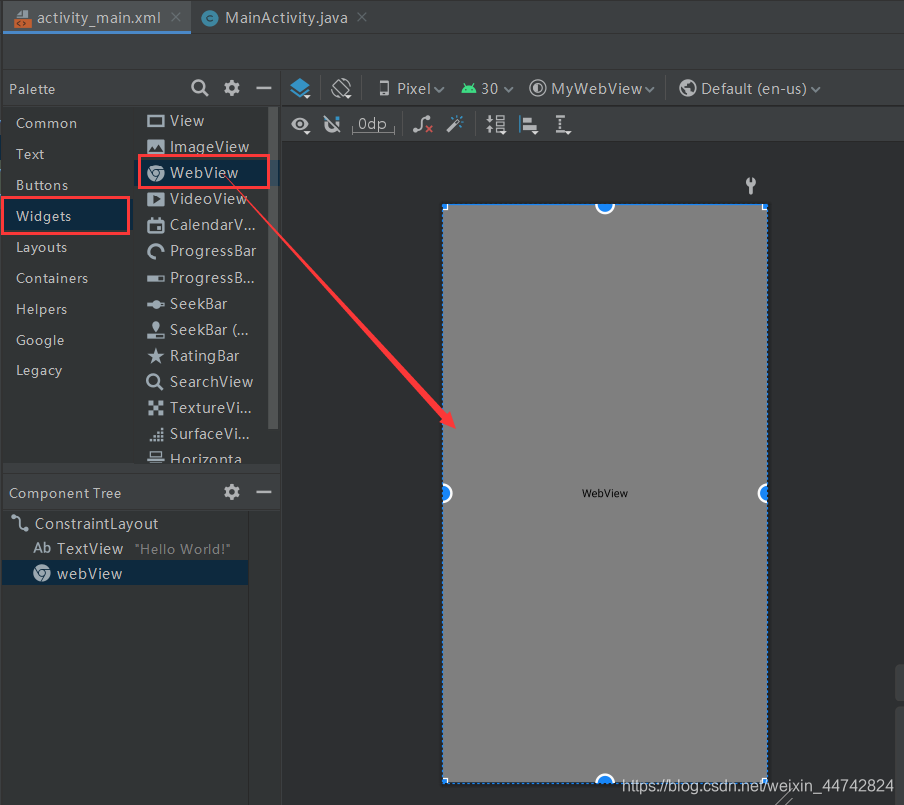
Task: Pick circular ProgressBar widget
Action: click(x=201, y=251)
